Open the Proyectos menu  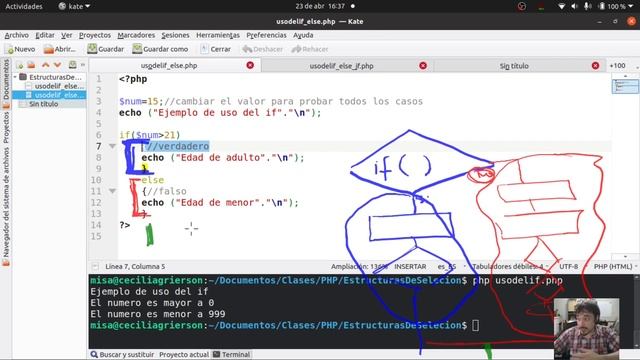95,36
